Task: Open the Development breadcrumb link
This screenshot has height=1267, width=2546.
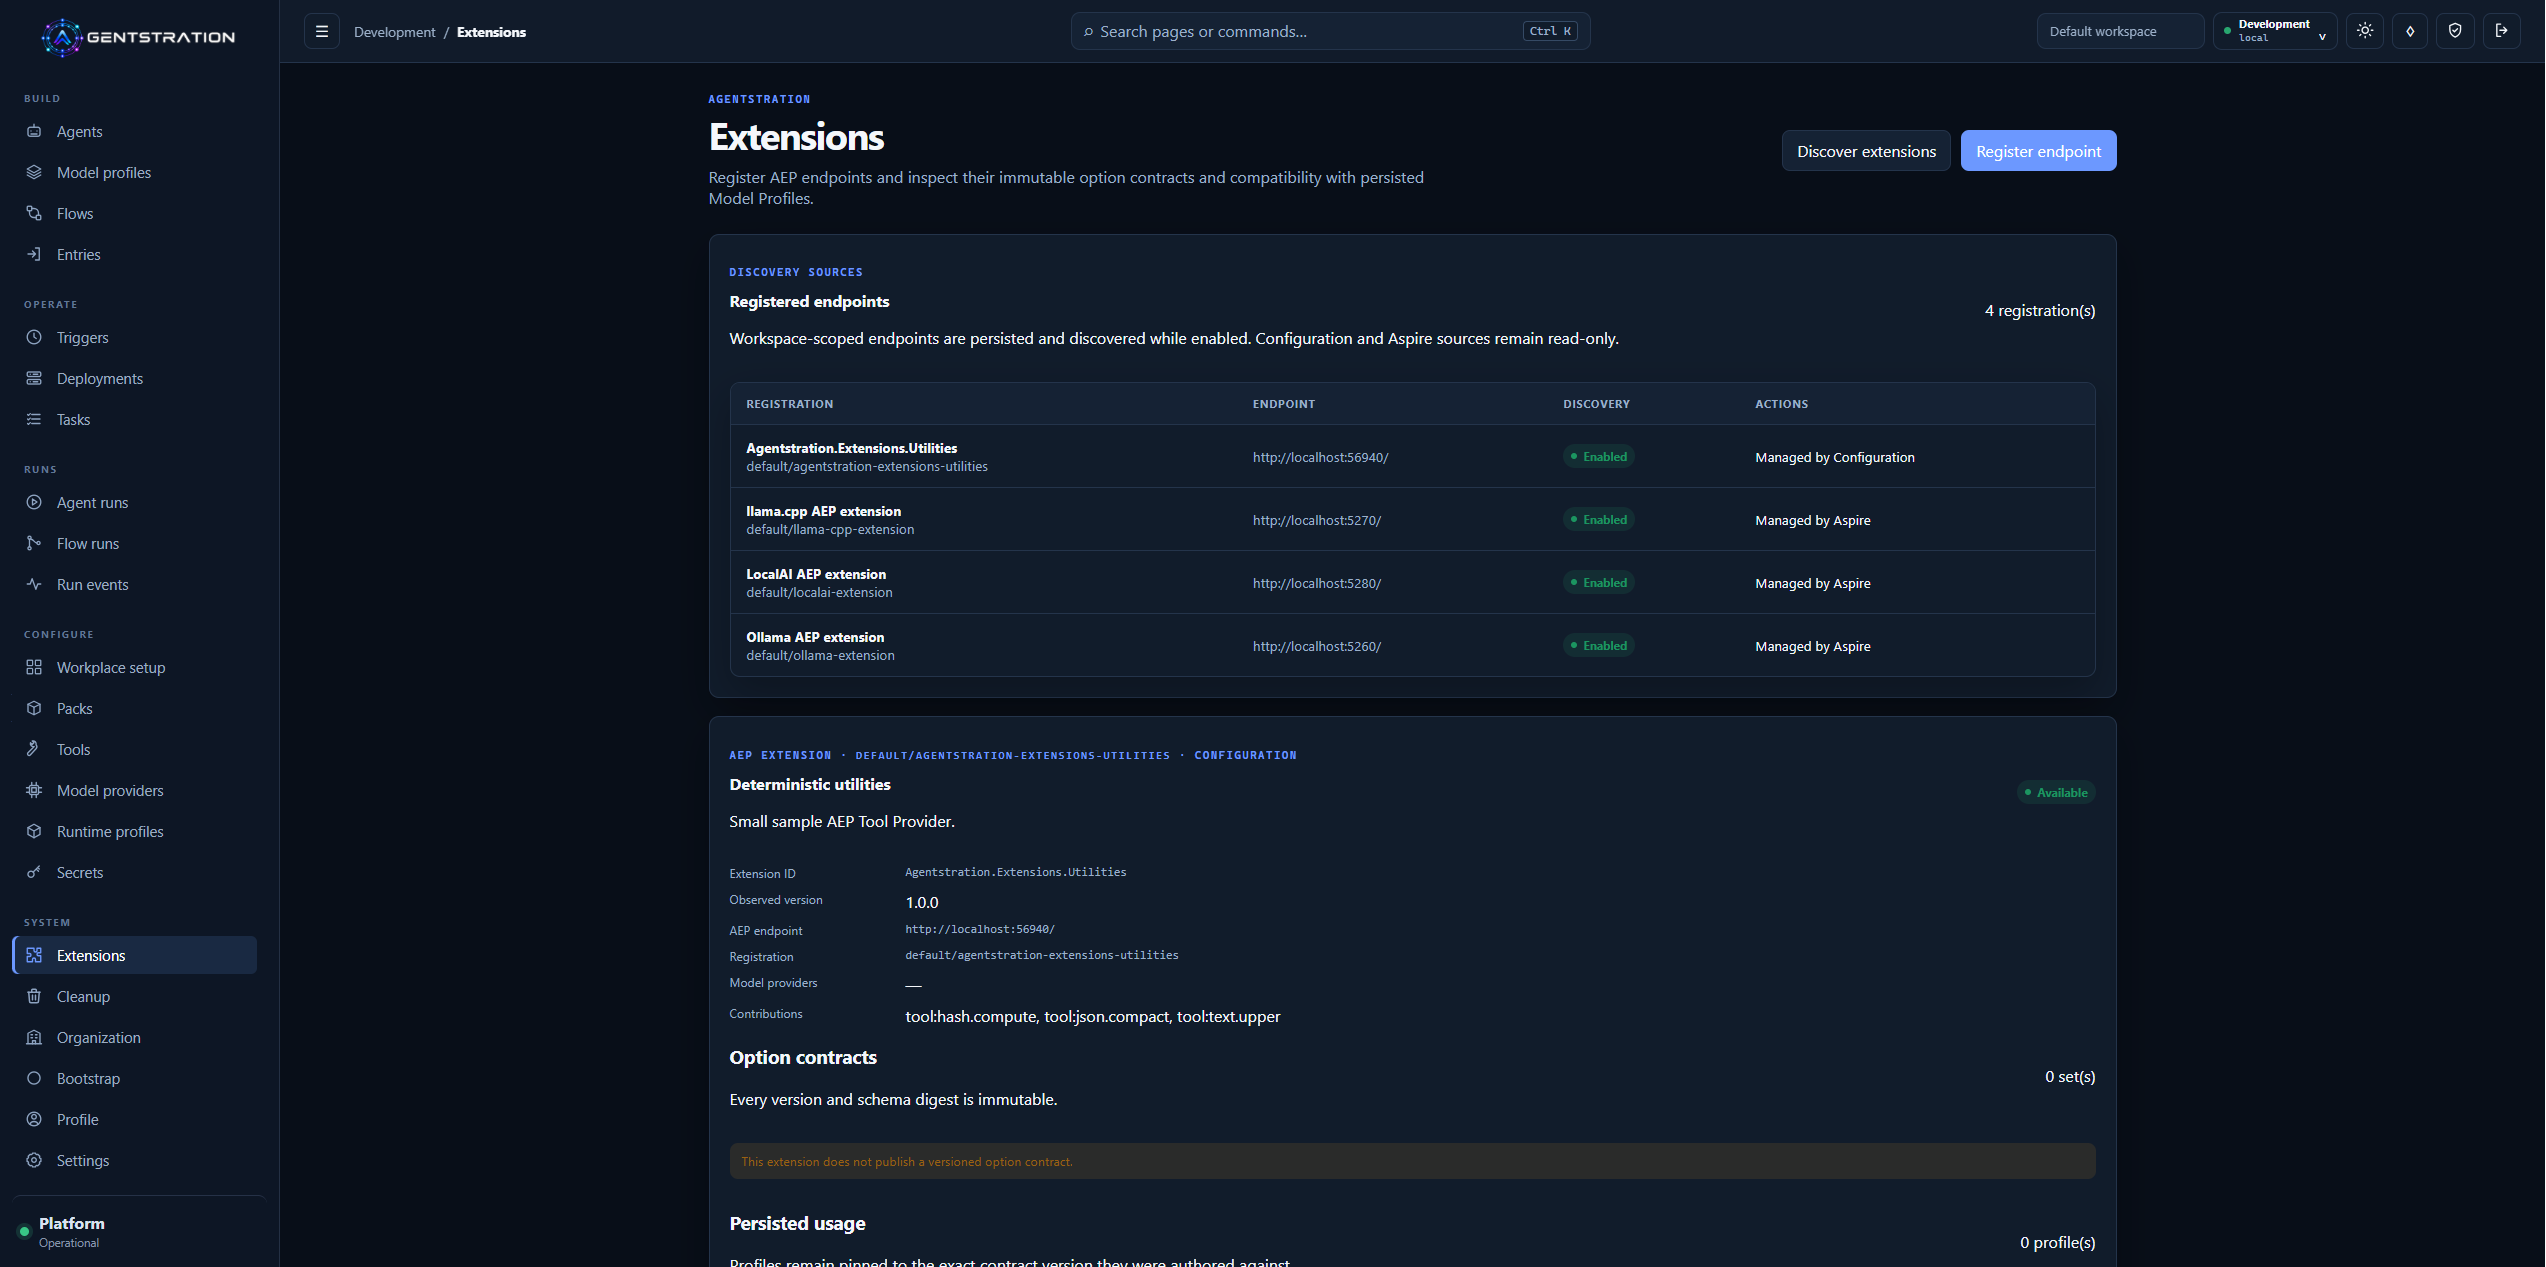Action: tap(394, 32)
